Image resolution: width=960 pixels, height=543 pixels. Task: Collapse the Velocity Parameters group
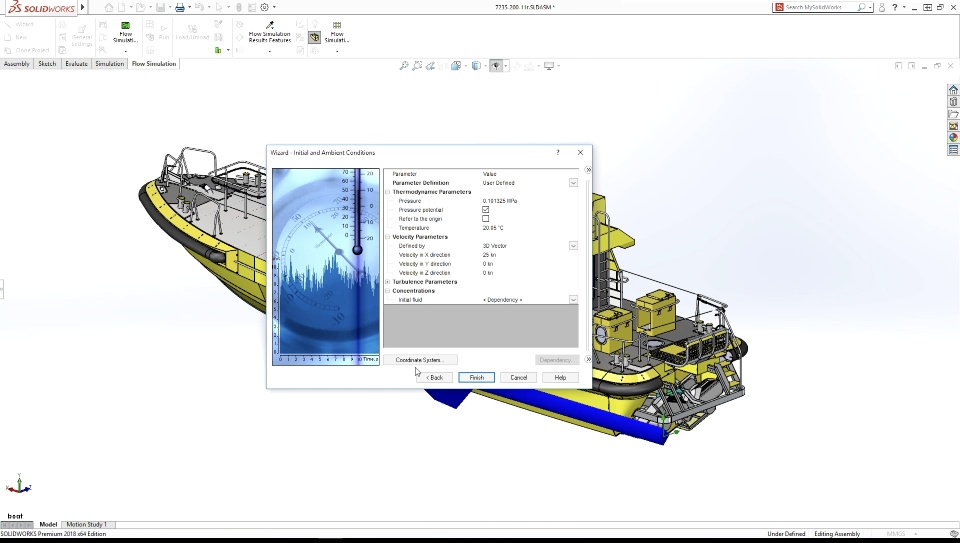tap(388, 237)
